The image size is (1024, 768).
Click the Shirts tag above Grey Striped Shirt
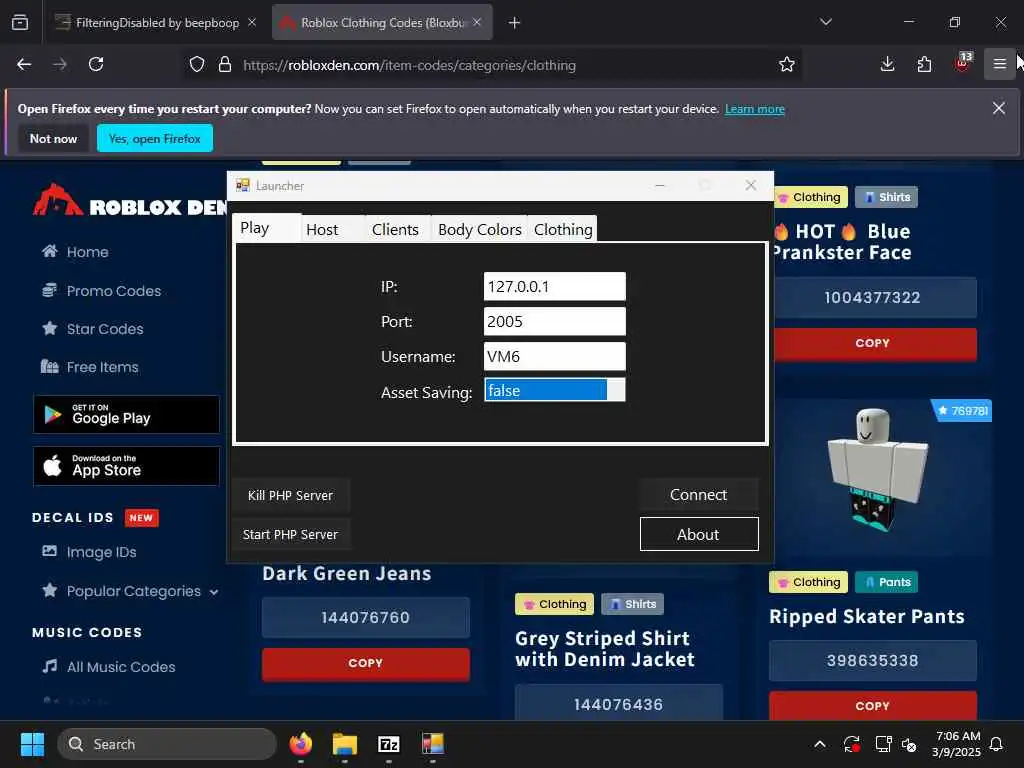point(633,604)
